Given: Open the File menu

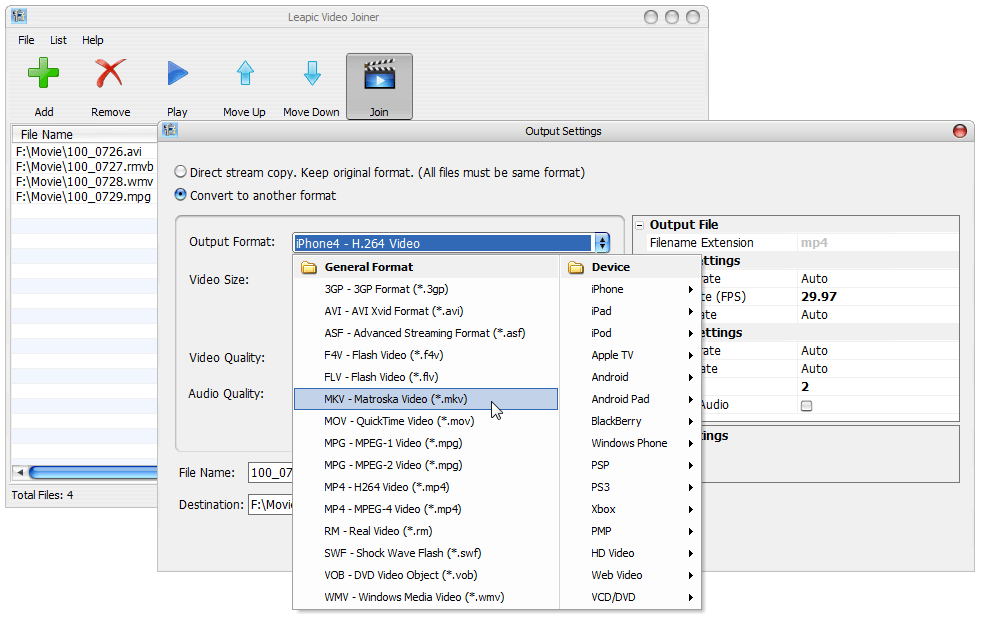Looking at the screenshot, I should point(26,40).
